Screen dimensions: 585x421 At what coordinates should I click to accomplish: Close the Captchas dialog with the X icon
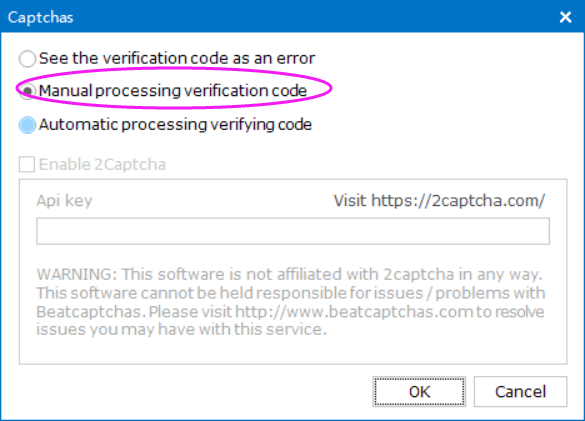565,17
